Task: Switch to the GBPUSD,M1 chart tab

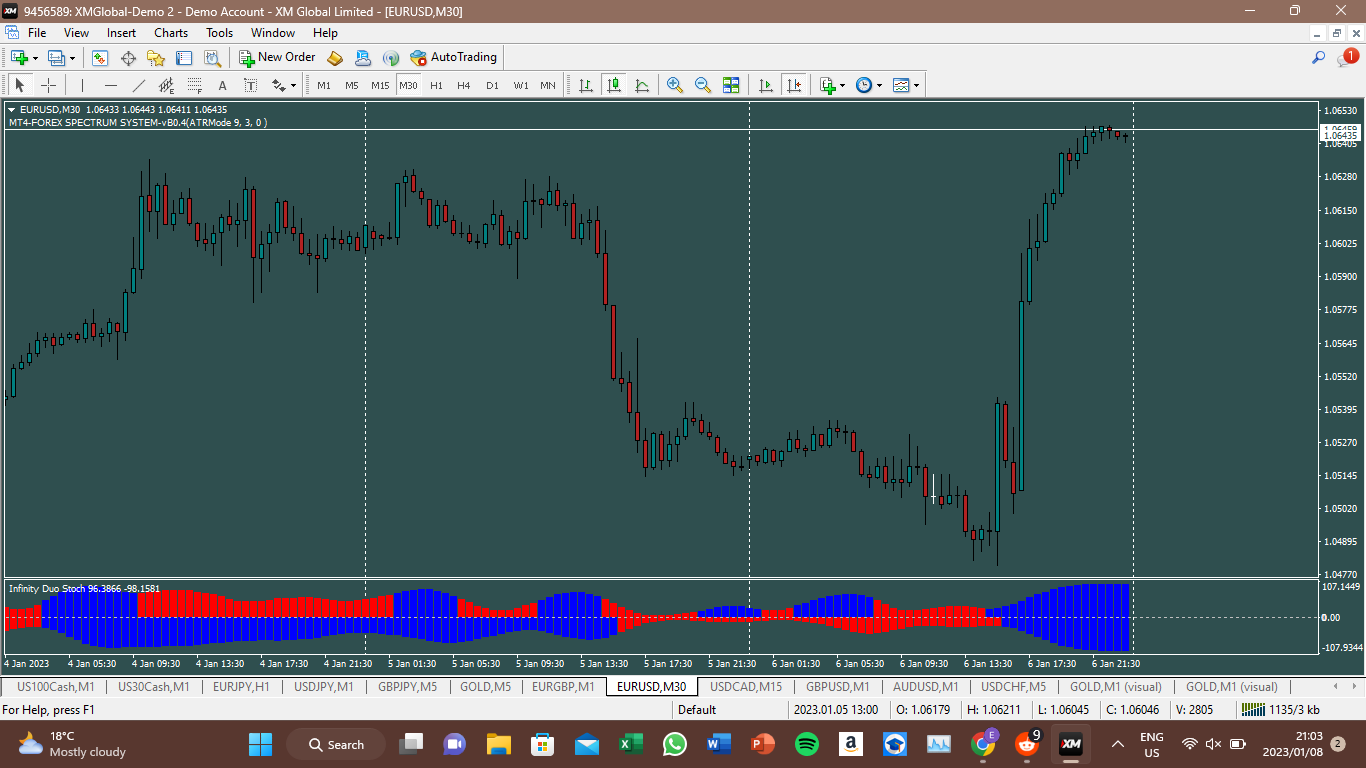Action: coord(838,687)
